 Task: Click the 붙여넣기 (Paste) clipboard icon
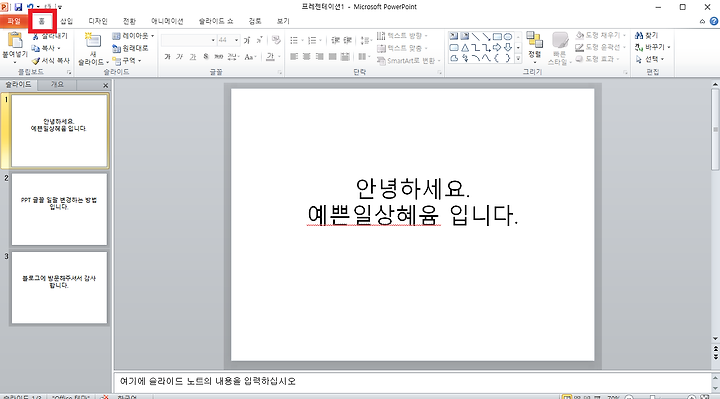point(15,40)
